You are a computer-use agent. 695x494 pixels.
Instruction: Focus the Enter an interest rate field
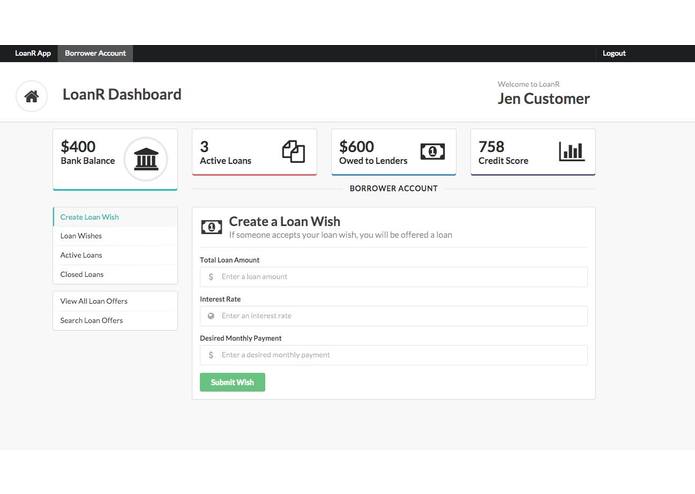tap(394, 316)
